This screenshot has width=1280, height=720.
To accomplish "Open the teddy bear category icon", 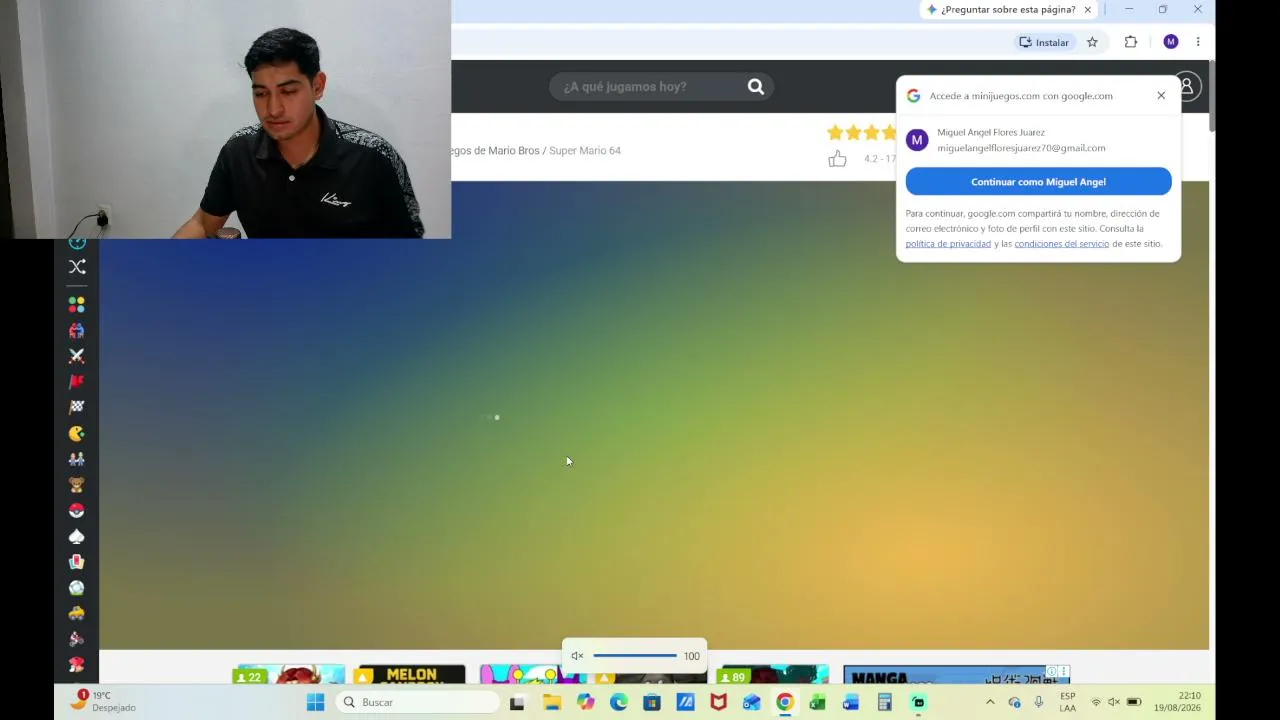I will (77, 485).
